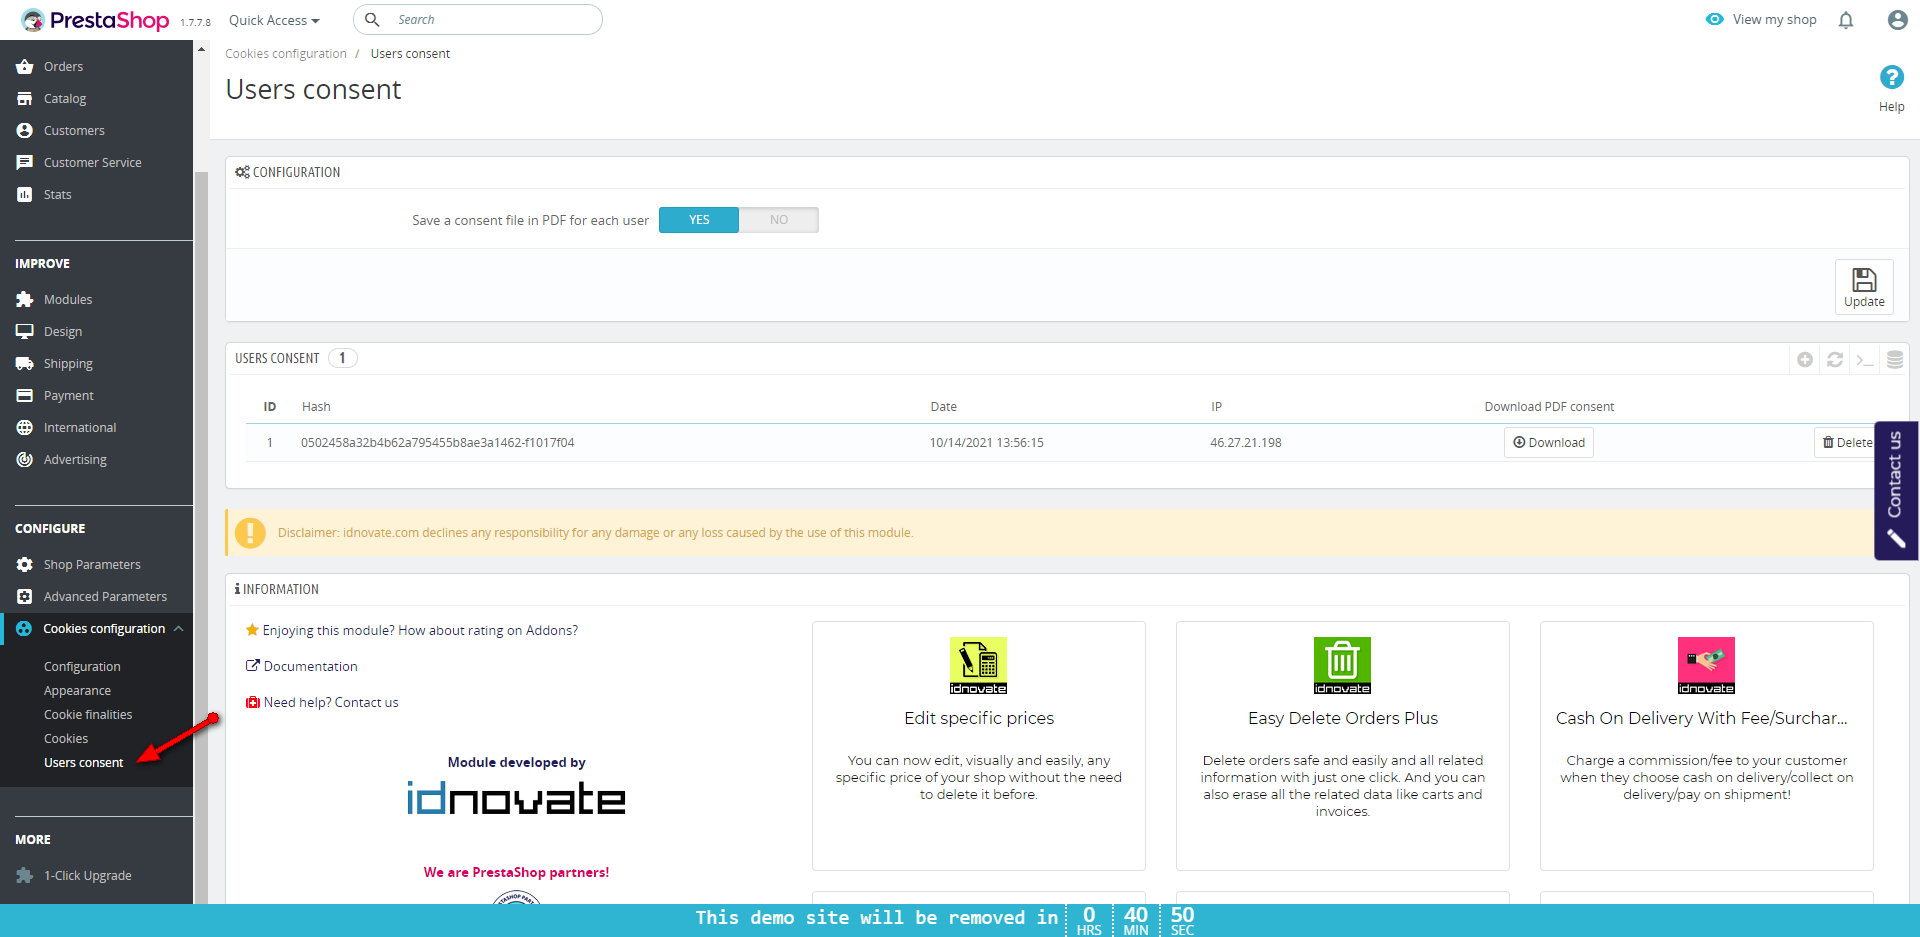Click the hash value 0502458a32b4b62a...
Viewport: 1920px width, 937px height.
tap(438, 443)
